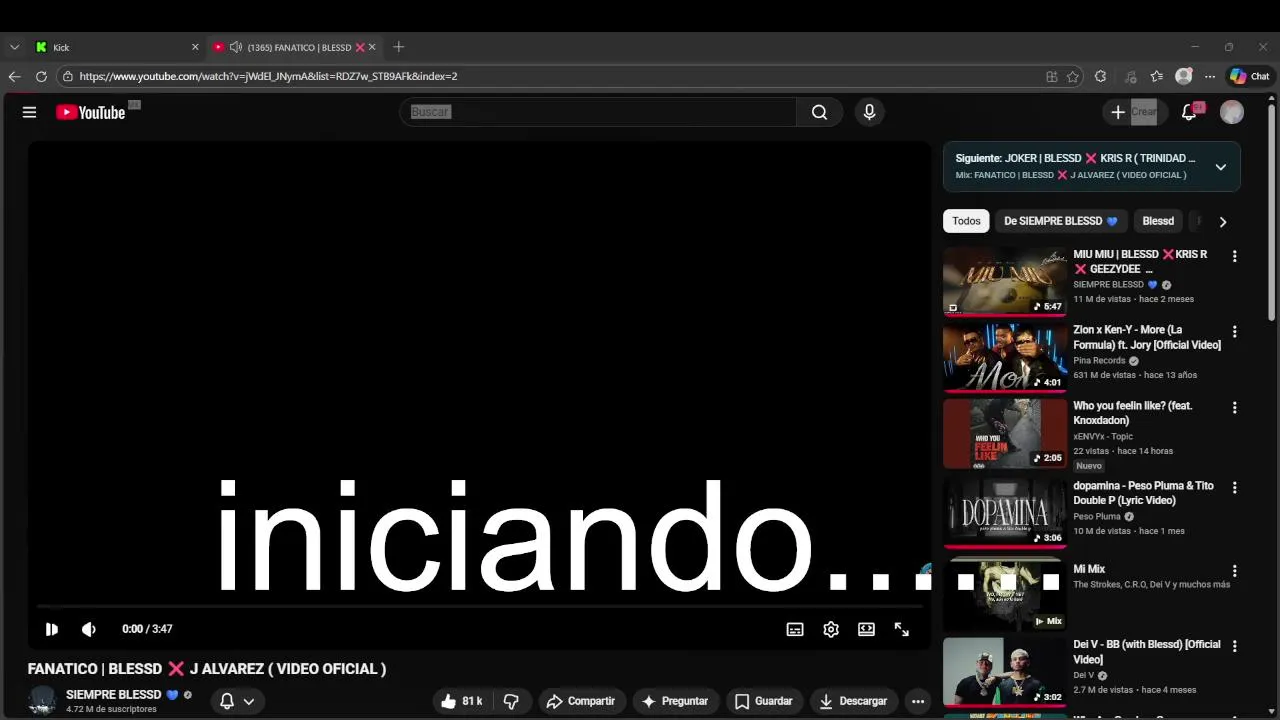
Task: Open YouTube notifications bell
Action: click(1189, 112)
